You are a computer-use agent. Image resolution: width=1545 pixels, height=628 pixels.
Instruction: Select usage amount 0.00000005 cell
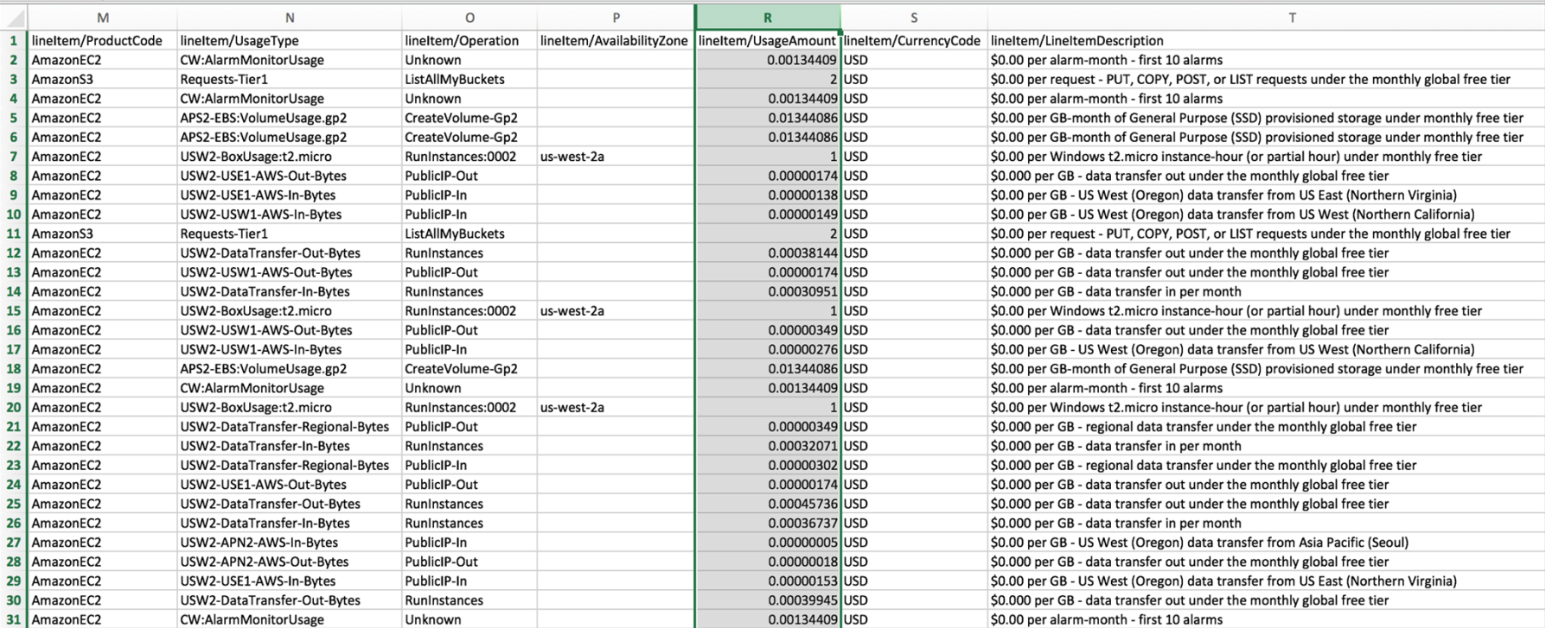(x=768, y=542)
